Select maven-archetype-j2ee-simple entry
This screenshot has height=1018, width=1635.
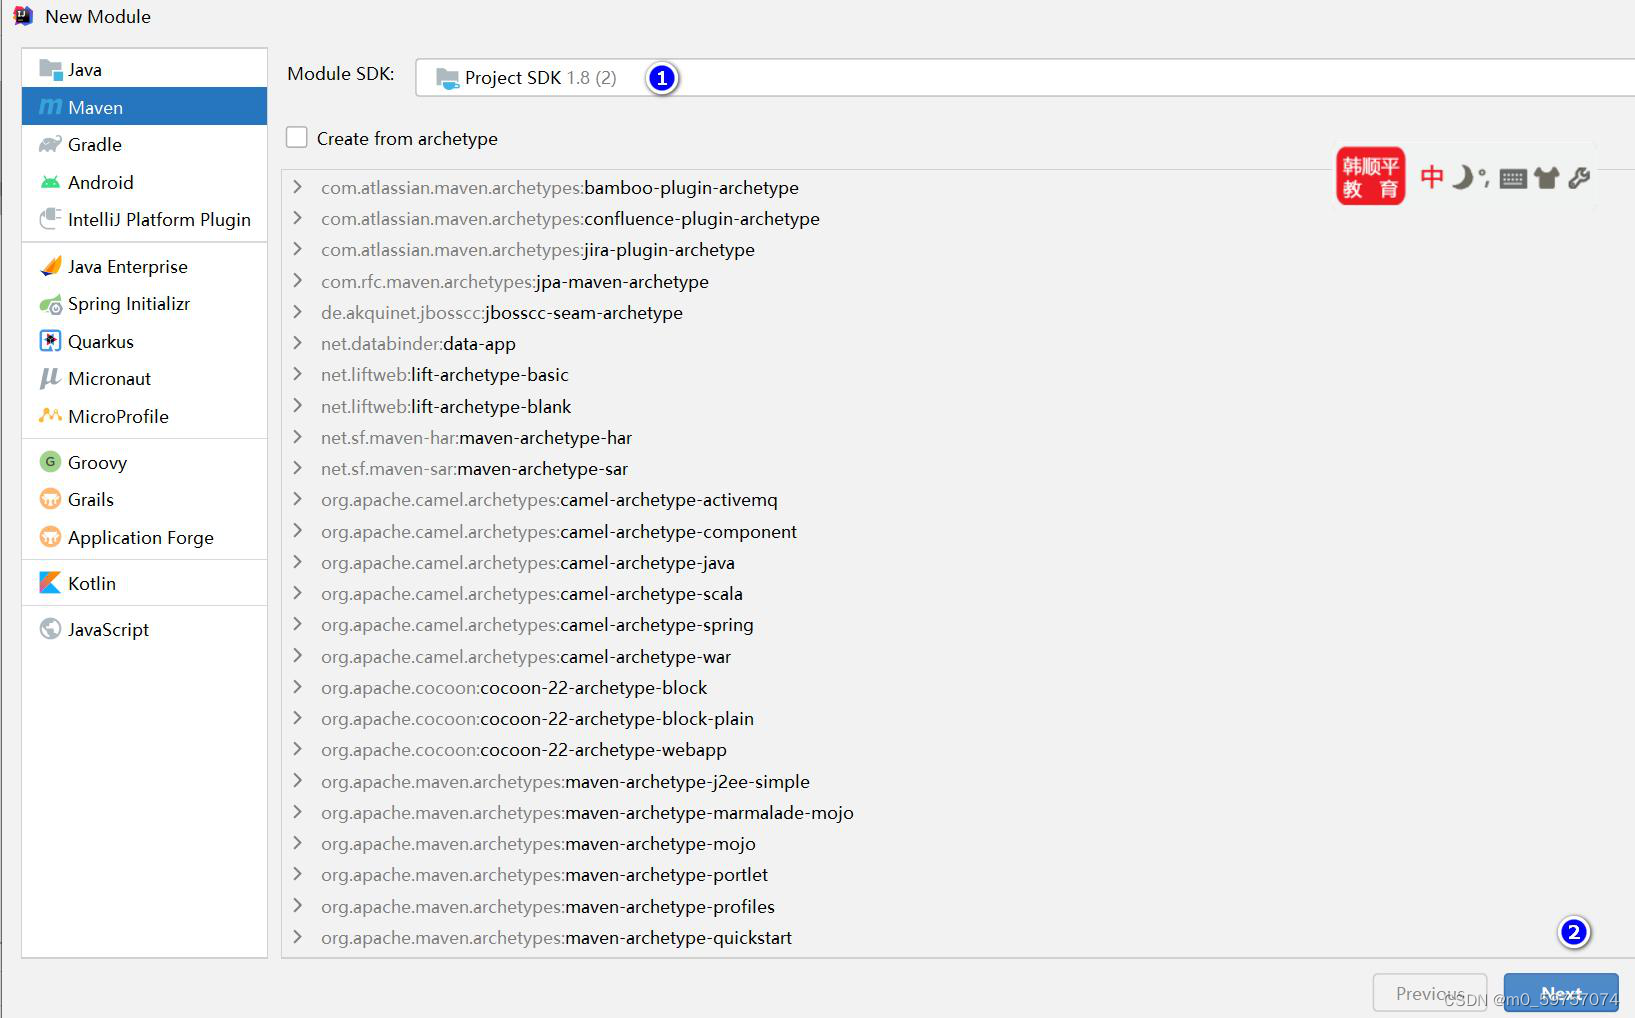click(x=566, y=781)
